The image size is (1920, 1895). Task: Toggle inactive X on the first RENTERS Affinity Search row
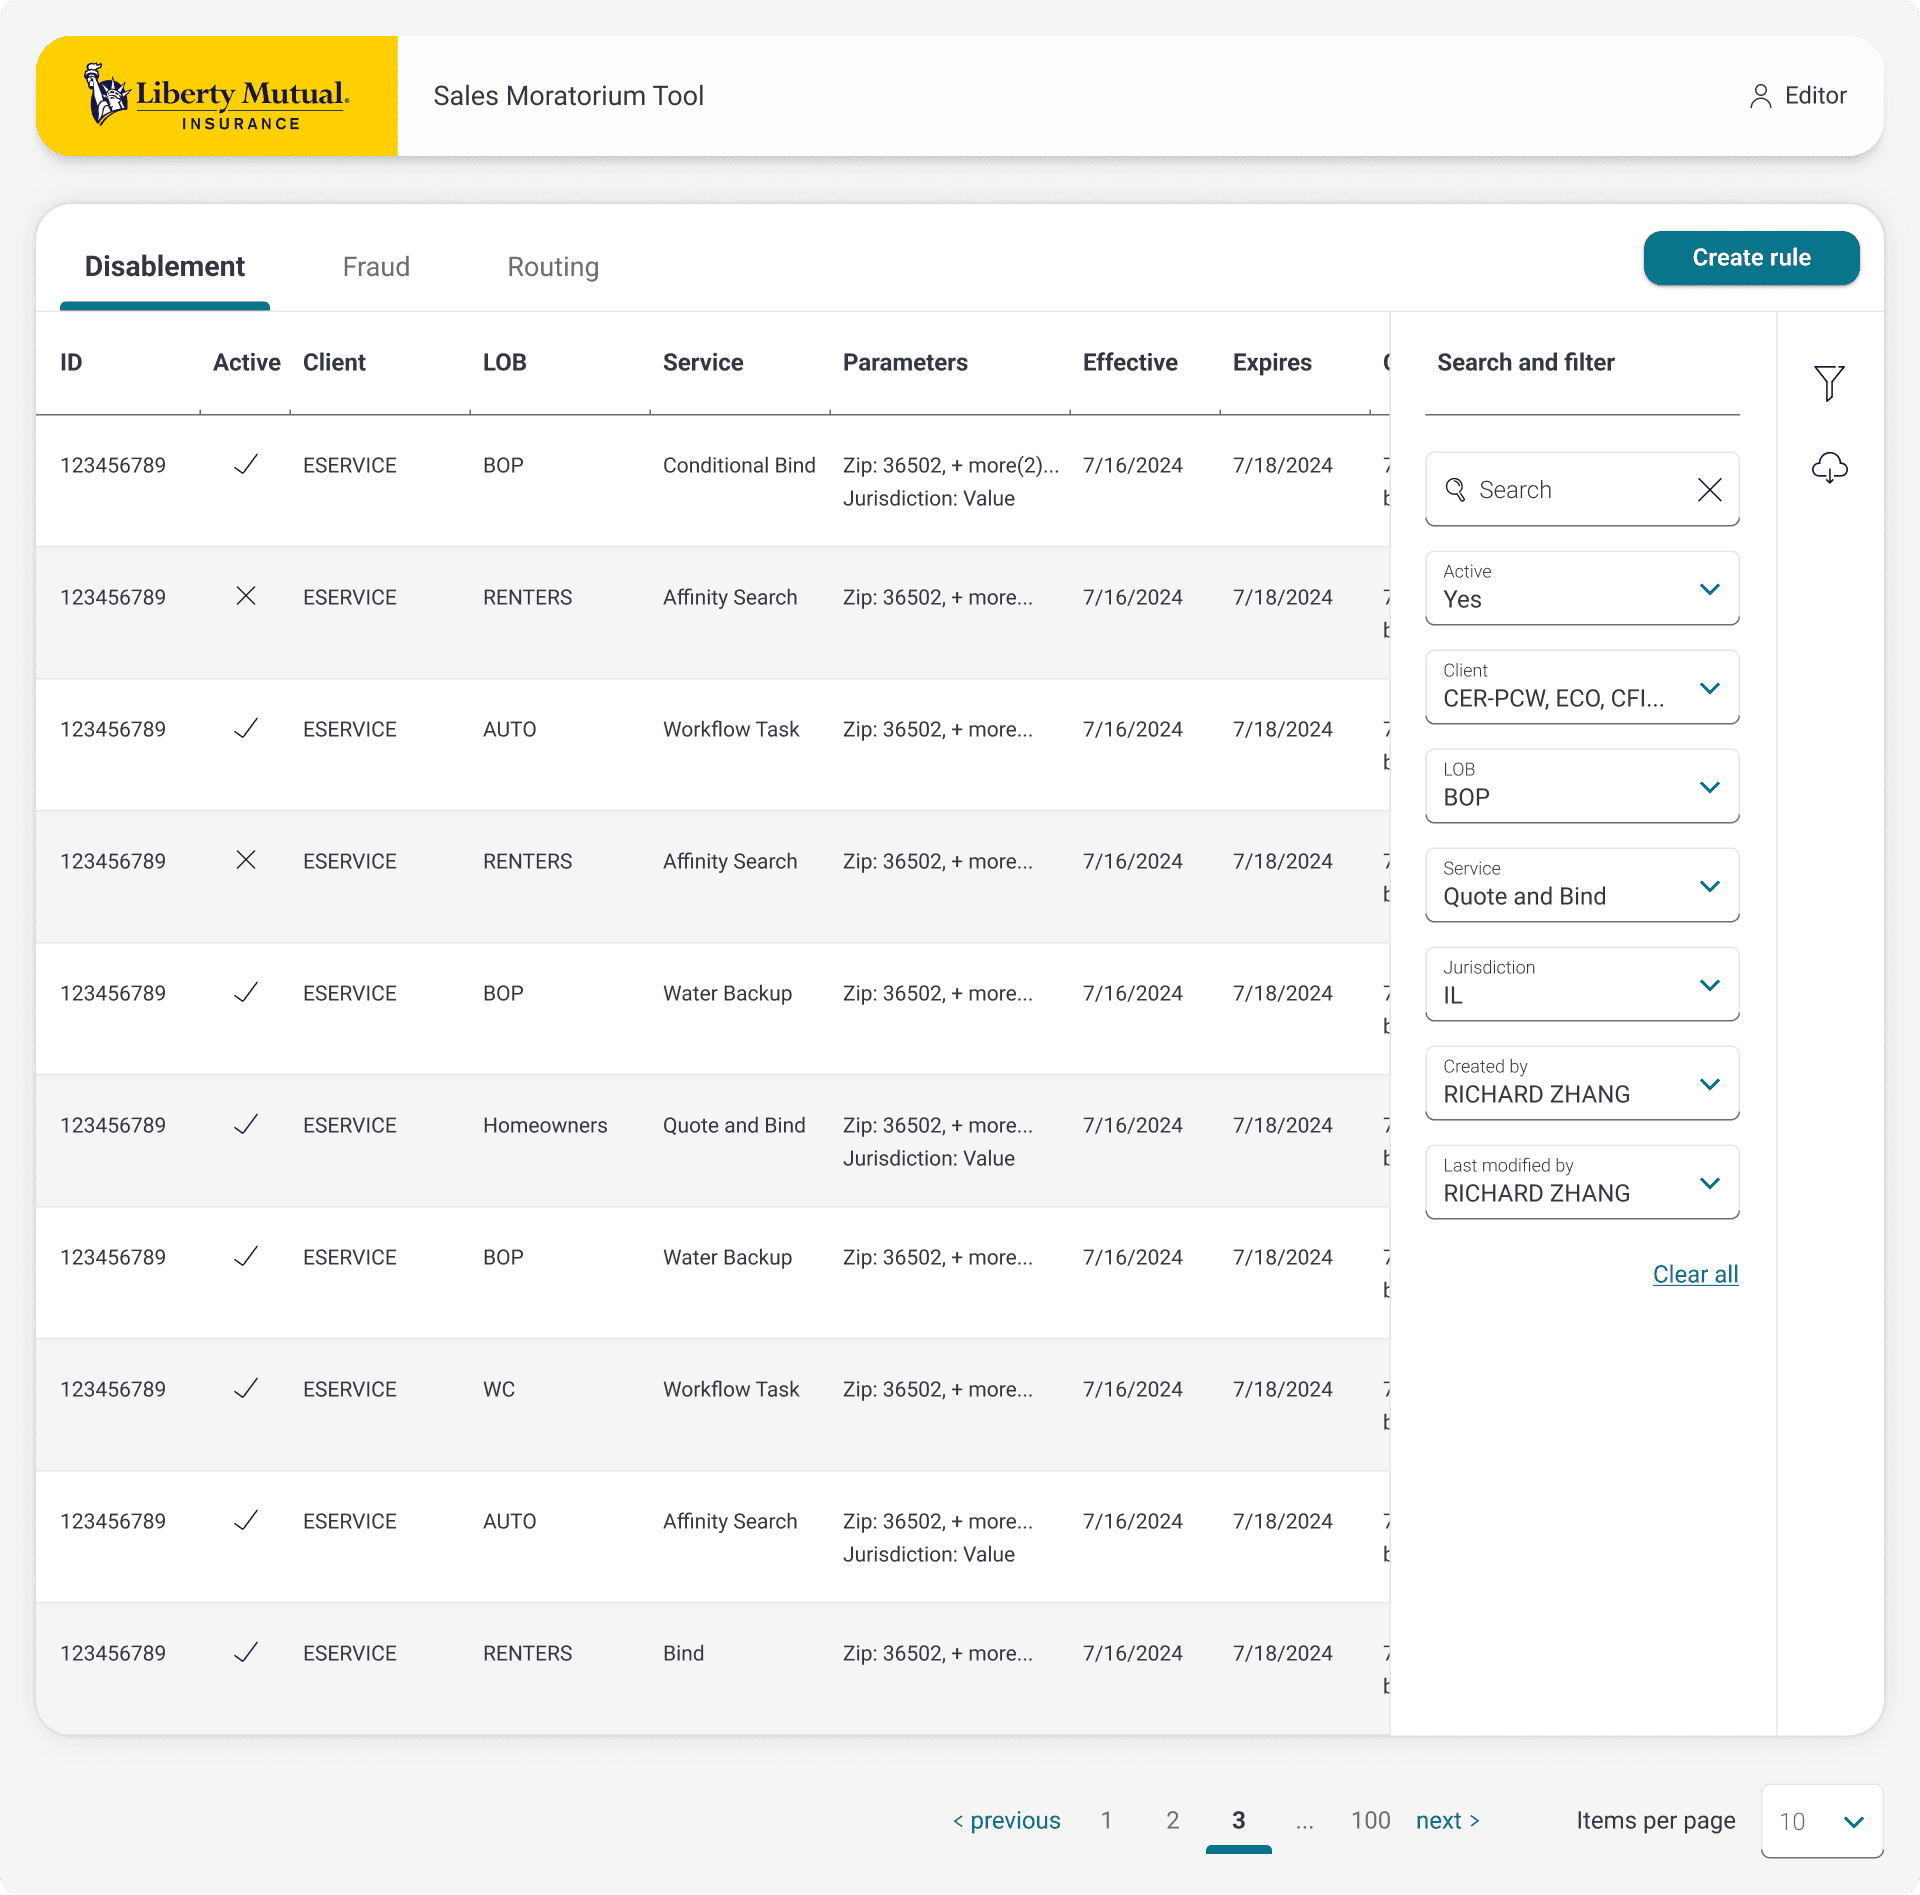246,597
